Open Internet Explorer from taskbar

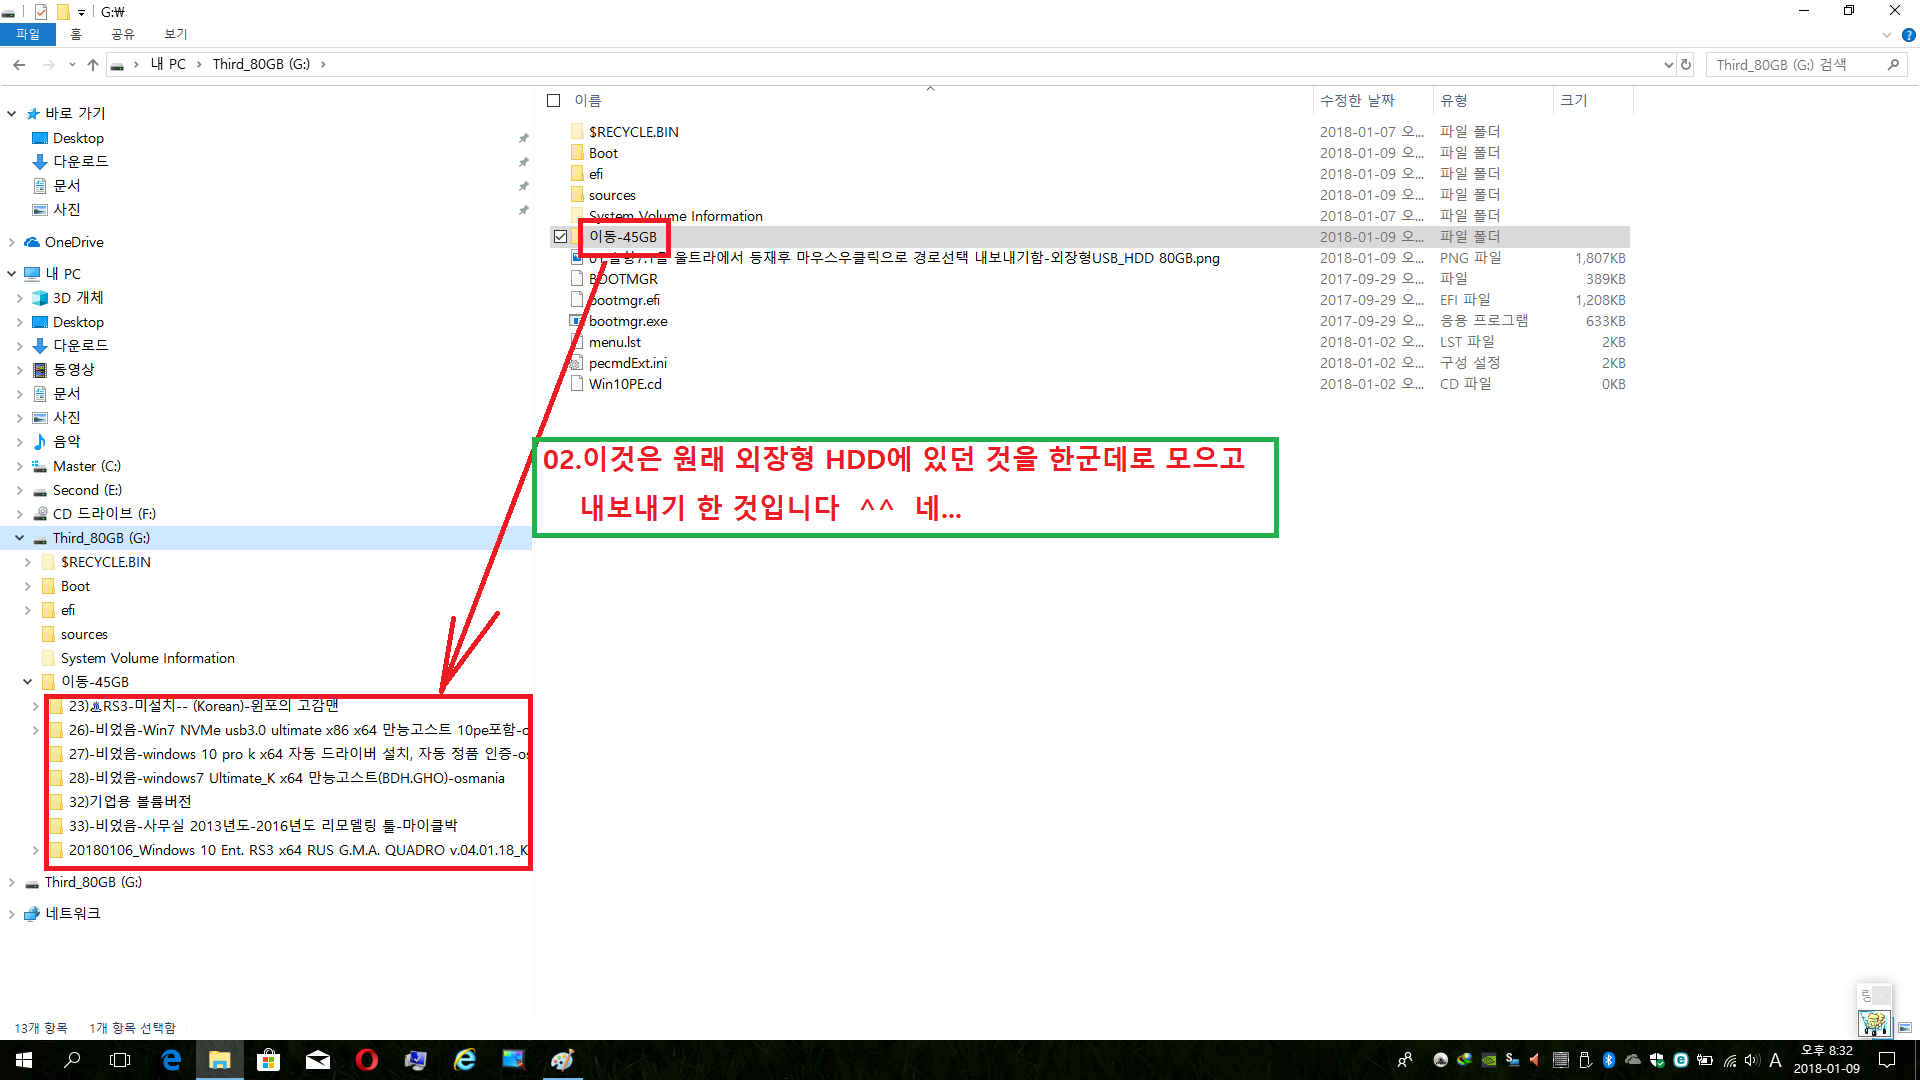[465, 1060]
